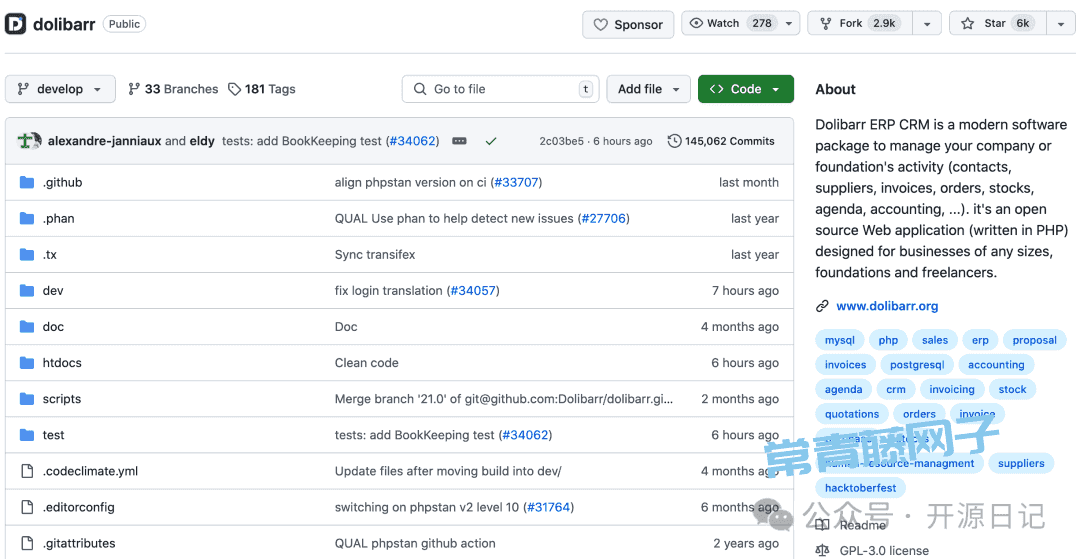The height and width of the screenshot is (559, 1080).
Task: Select the sales topic tag
Action: point(935,340)
